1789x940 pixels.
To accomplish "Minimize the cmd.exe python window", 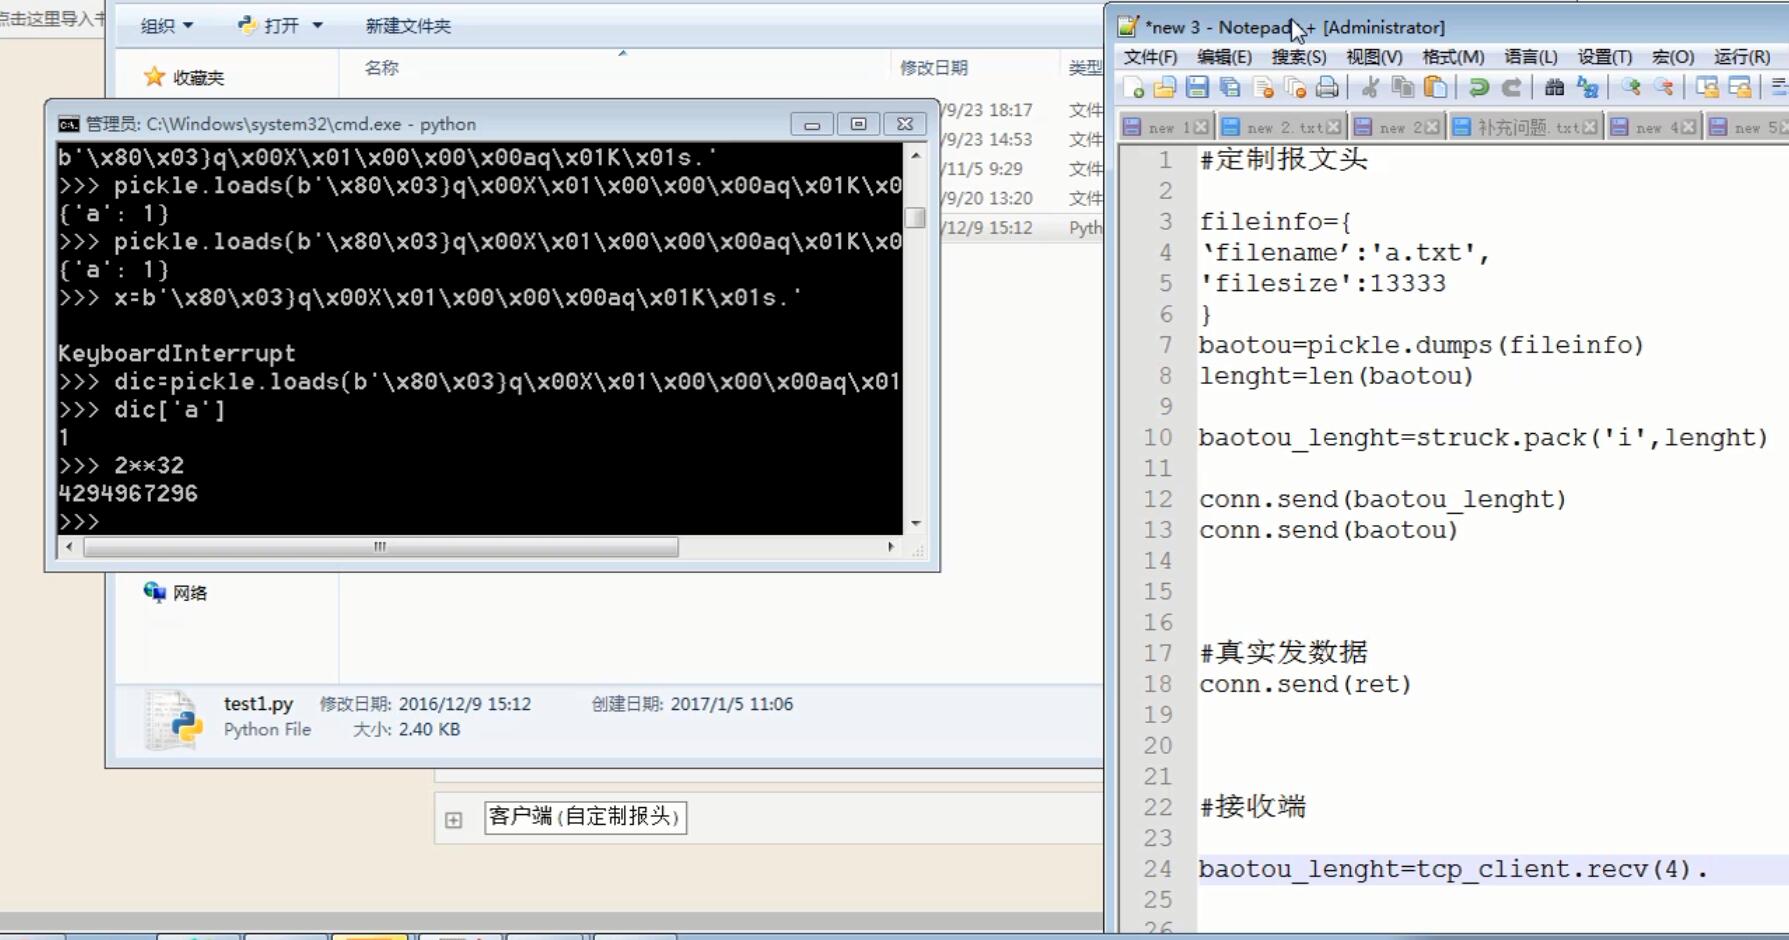I will point(812,124).
